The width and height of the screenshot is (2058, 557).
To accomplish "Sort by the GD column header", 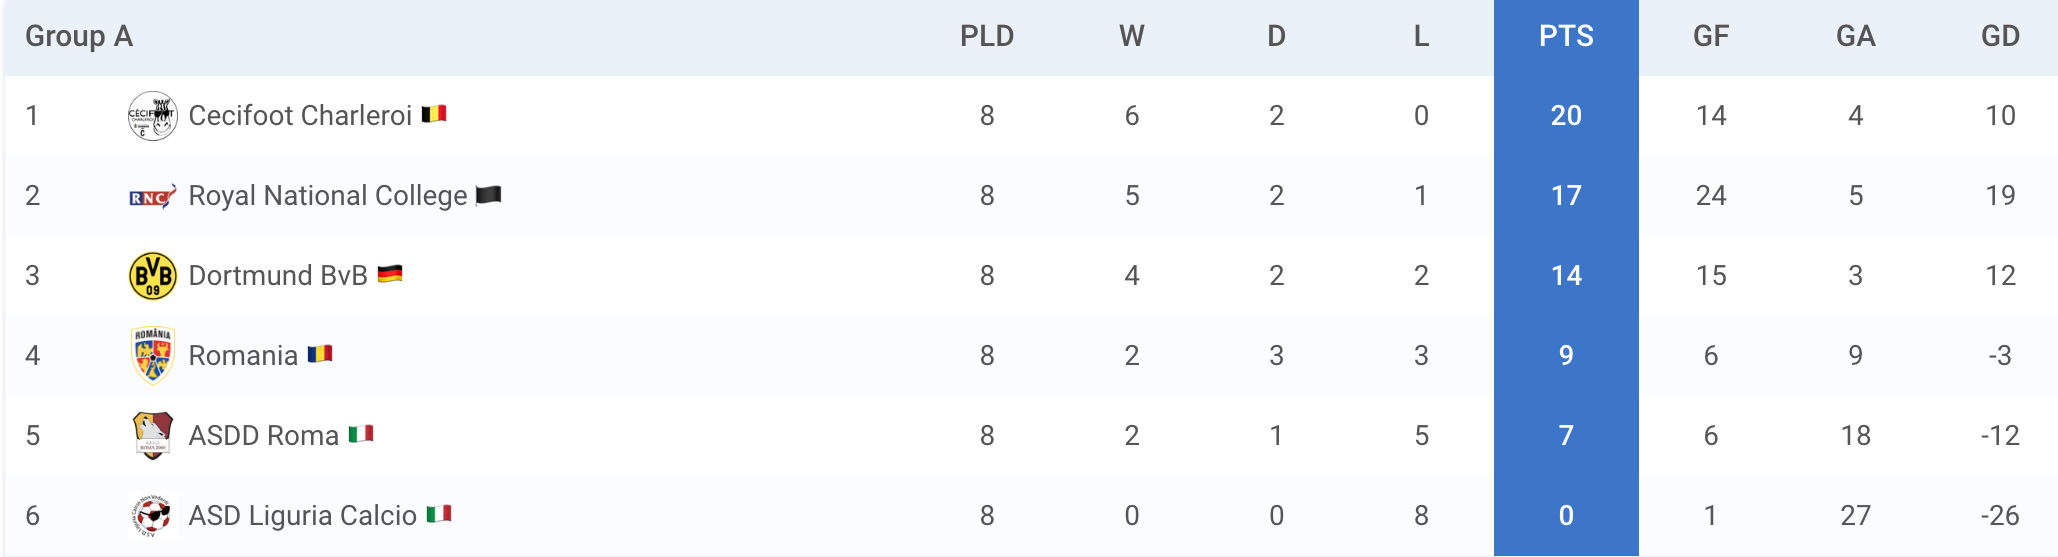I will coord(2000,37).
